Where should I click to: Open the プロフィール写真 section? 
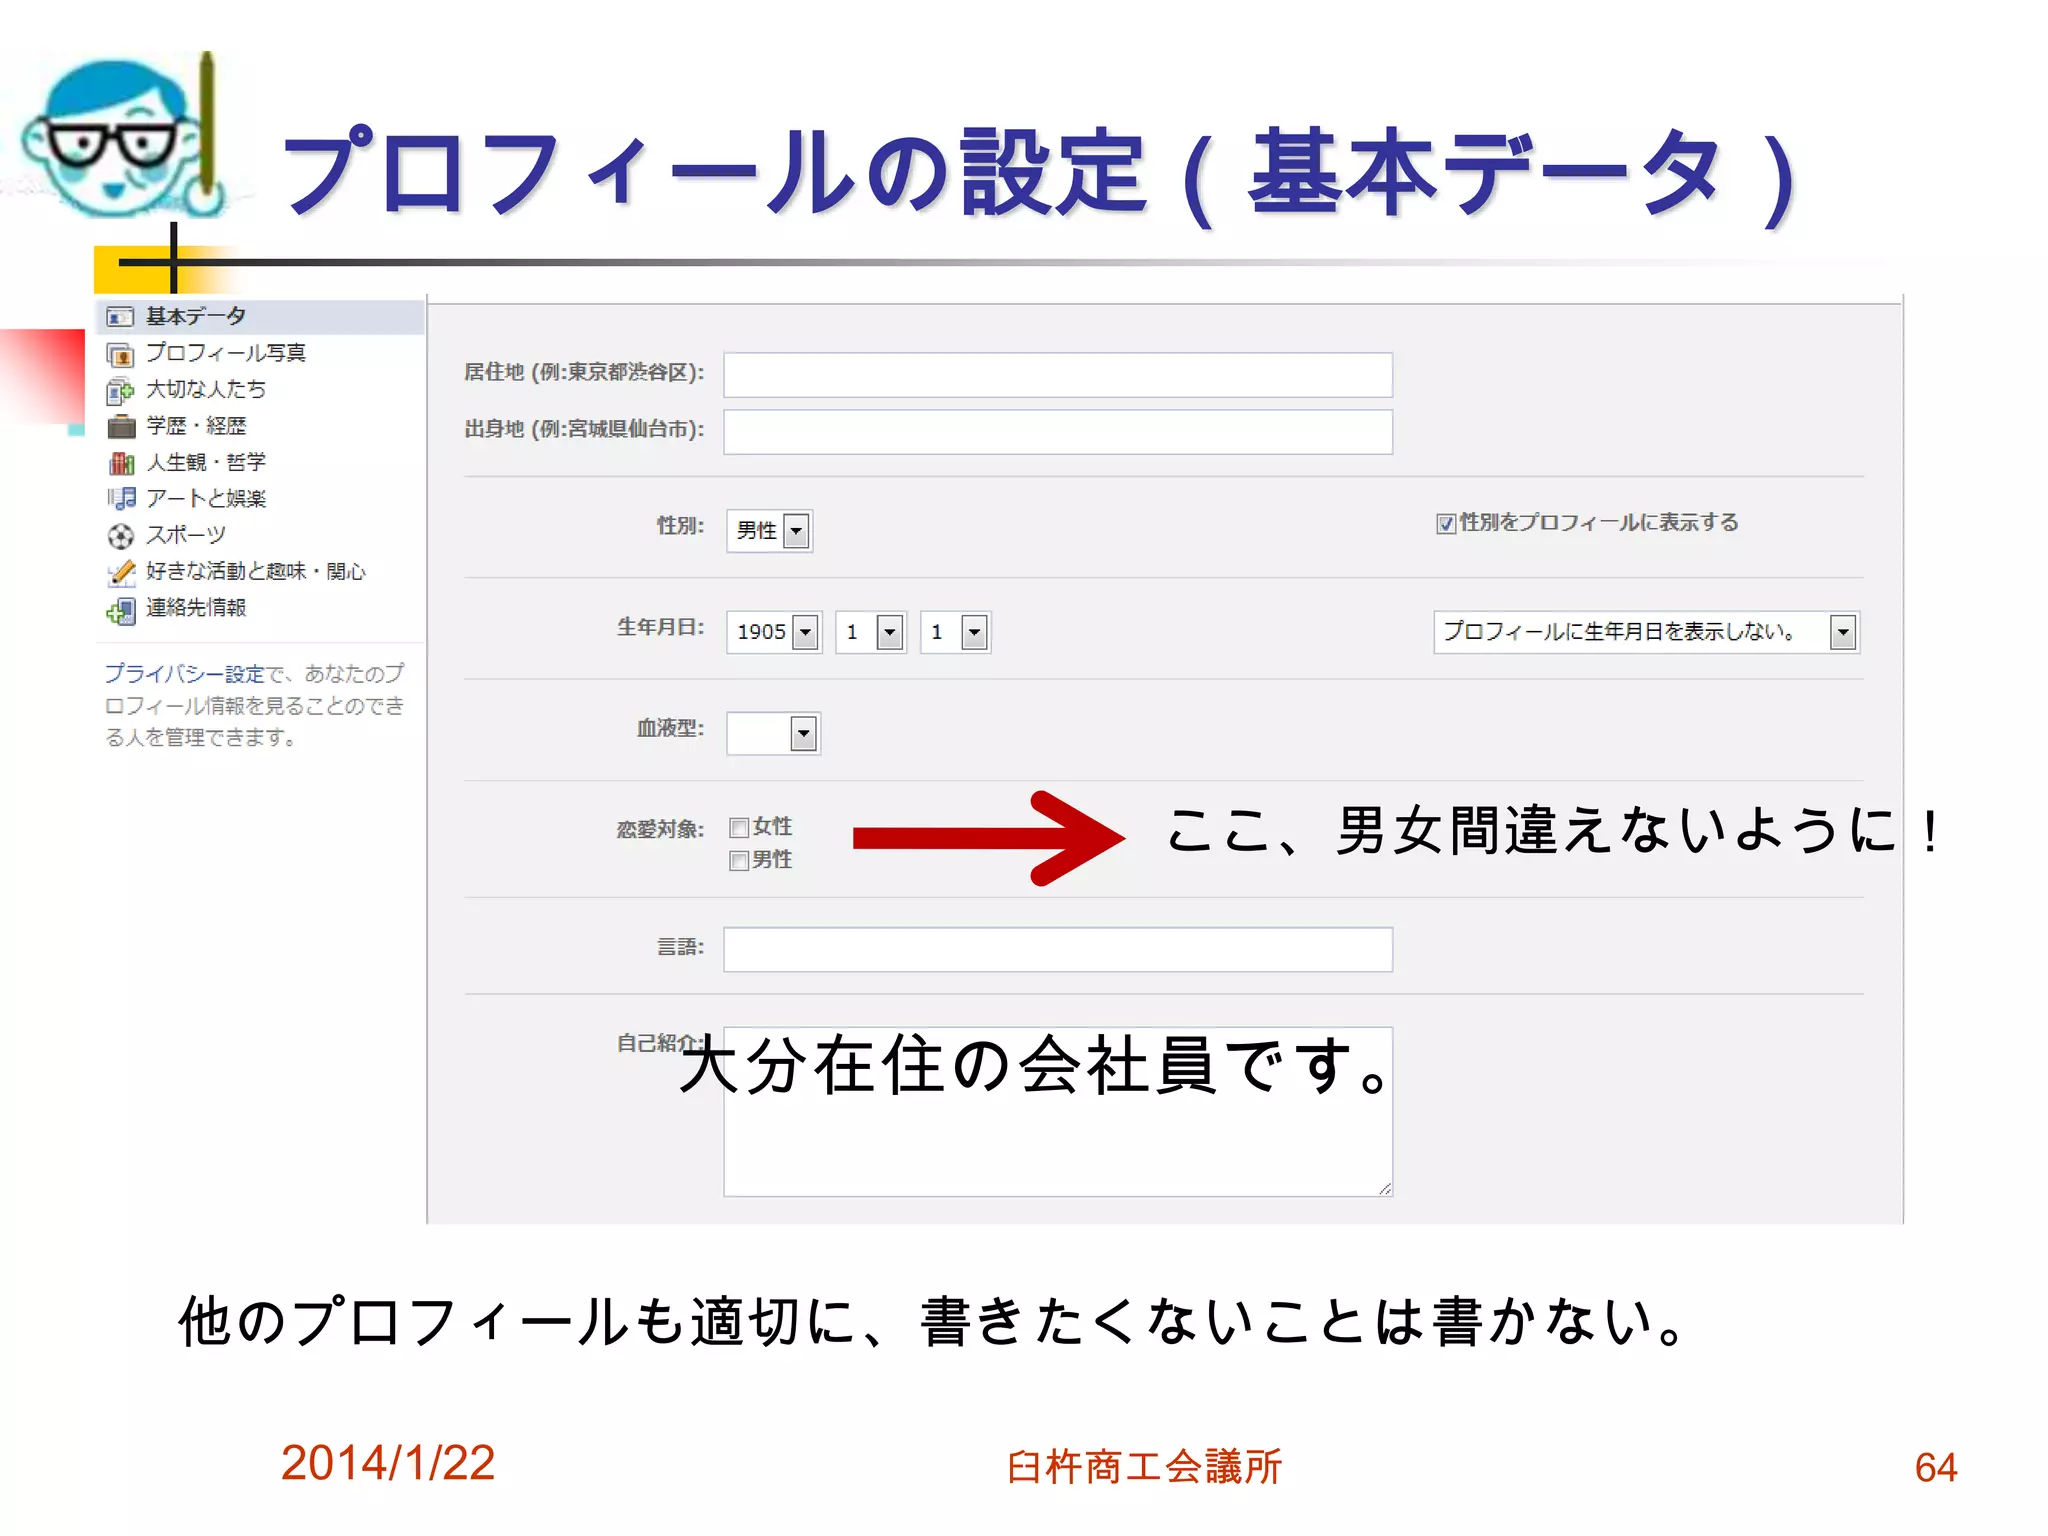pos(226,353)
